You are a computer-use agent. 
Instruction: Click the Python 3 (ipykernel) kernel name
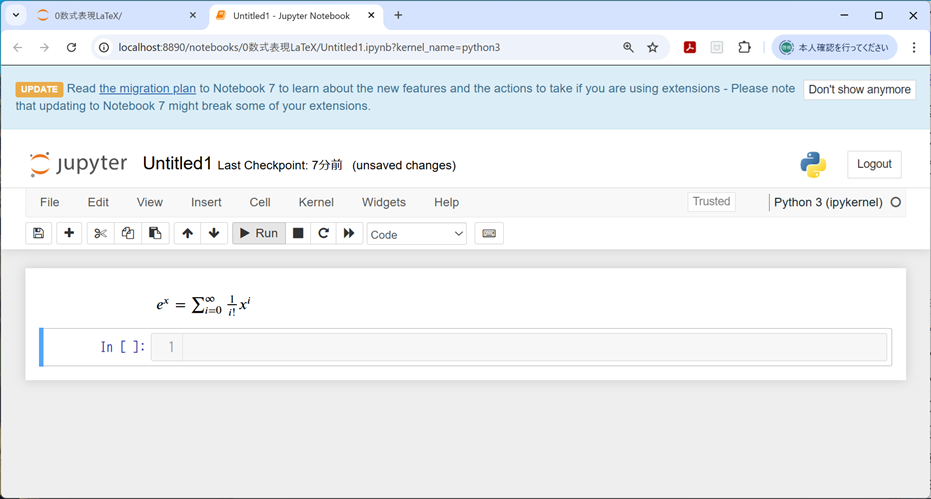(828, 203)
